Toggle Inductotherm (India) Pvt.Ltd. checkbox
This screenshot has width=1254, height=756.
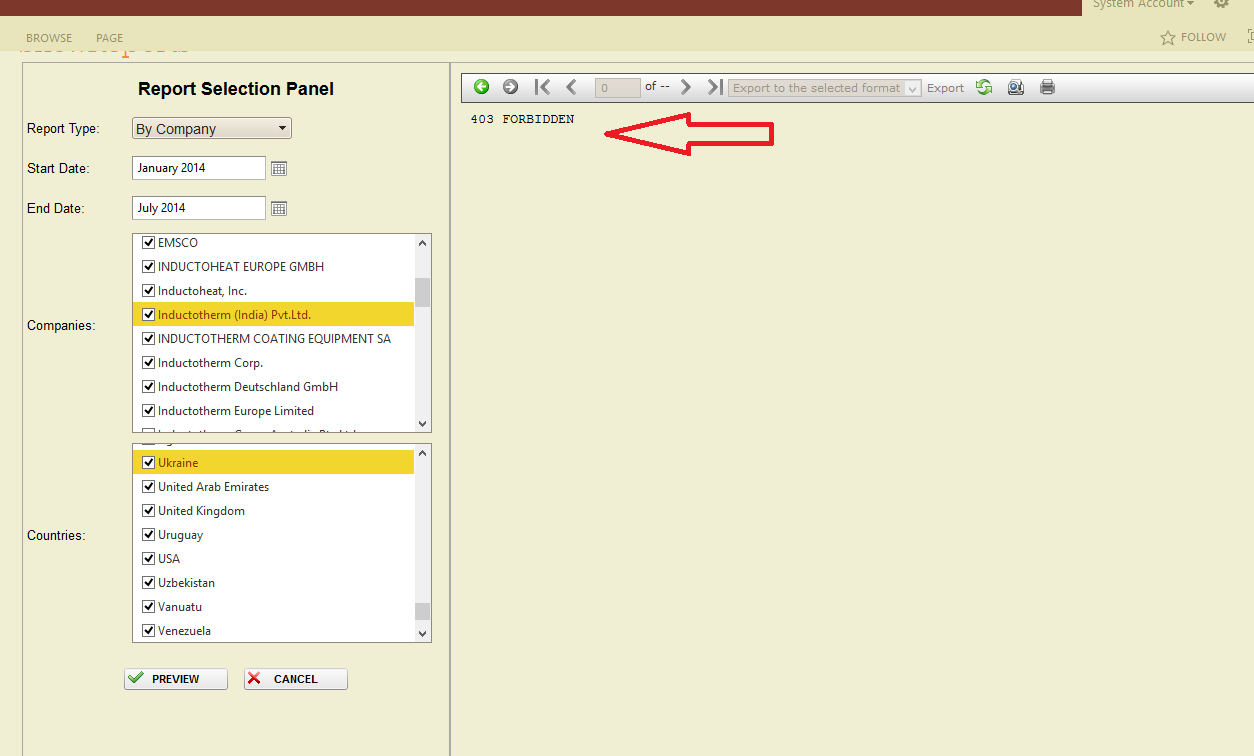coord(149,315)
